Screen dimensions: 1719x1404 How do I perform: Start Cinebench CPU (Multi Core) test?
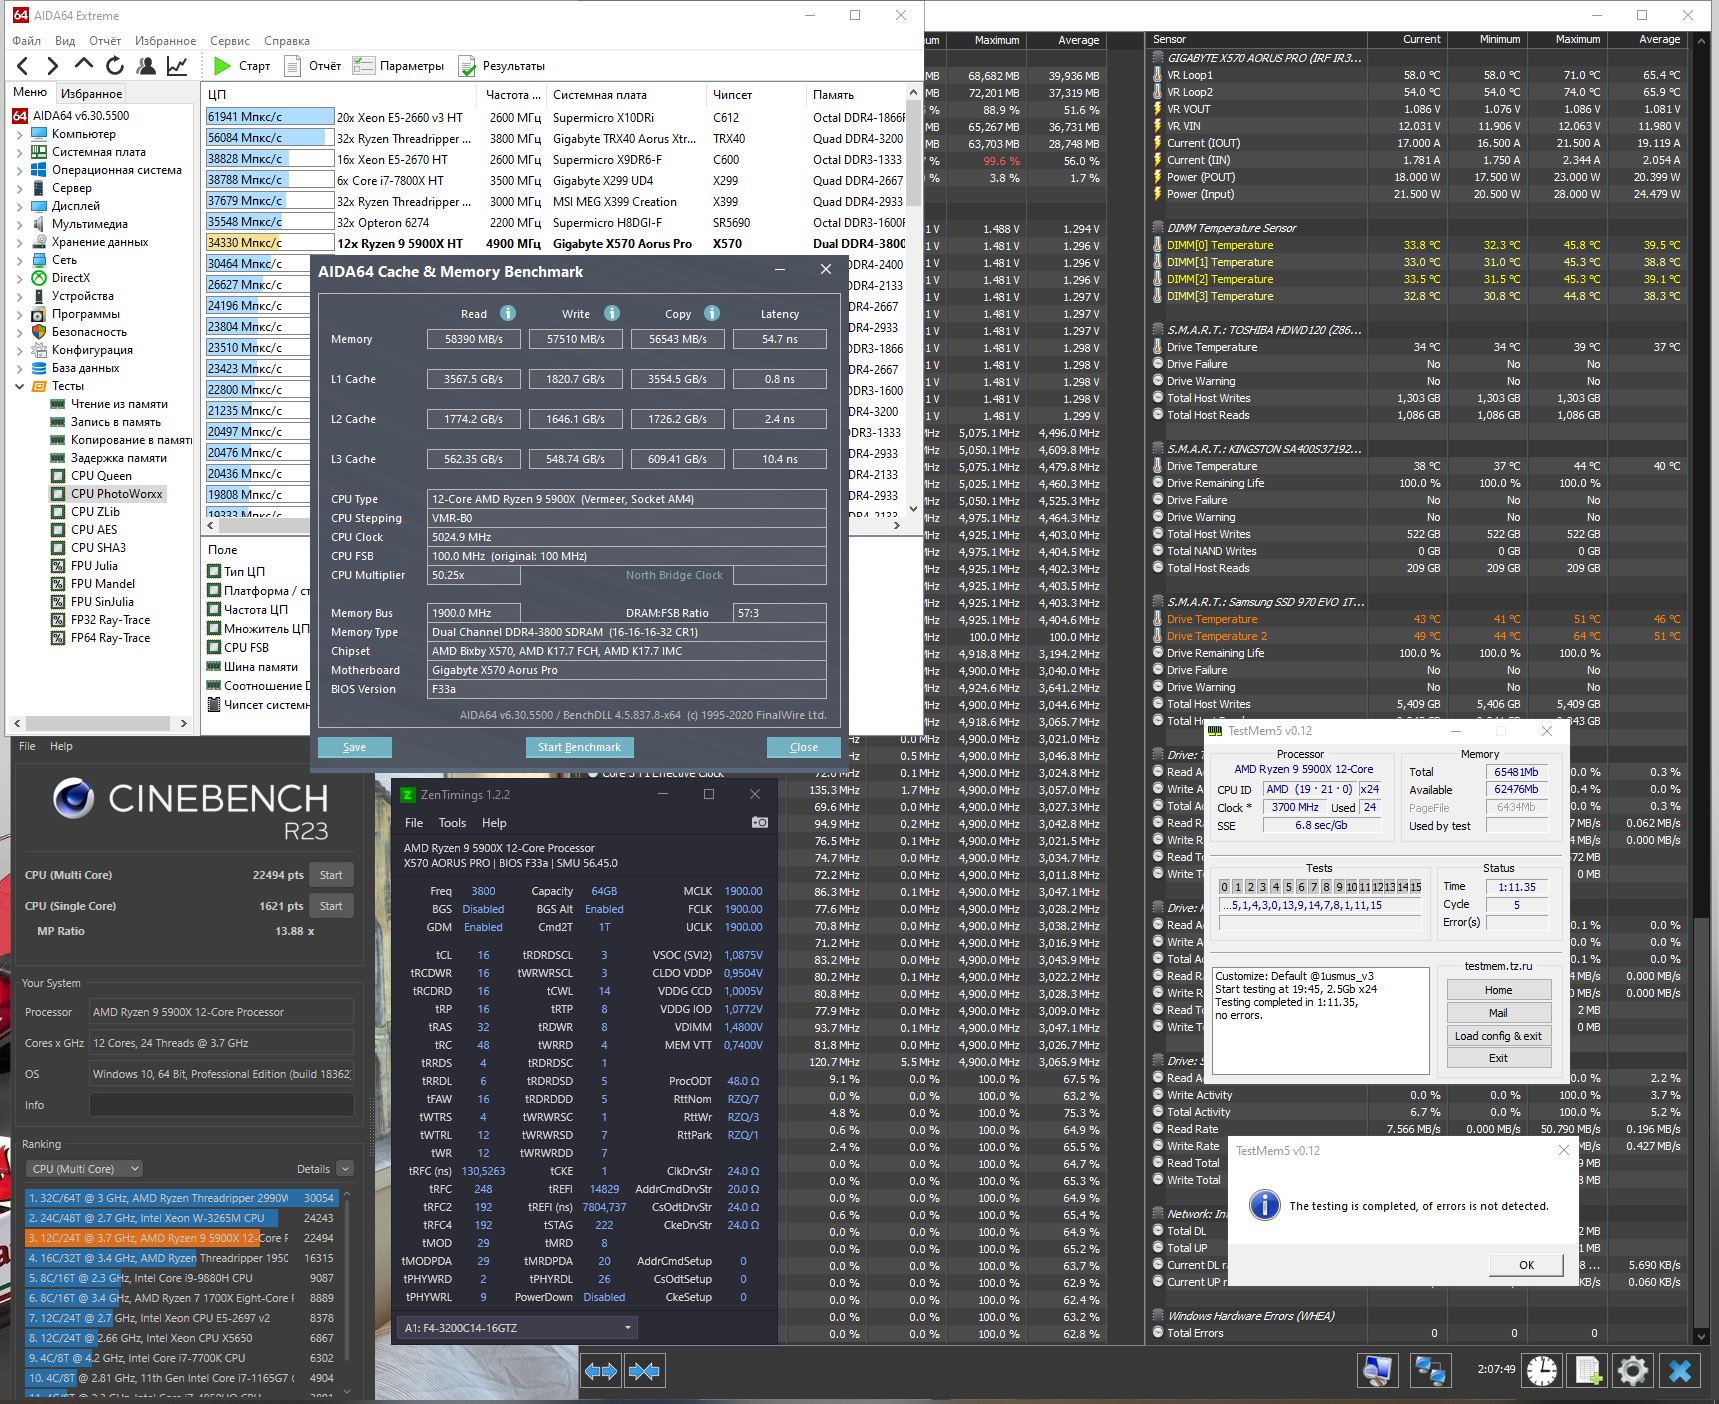tap(331, 875)
